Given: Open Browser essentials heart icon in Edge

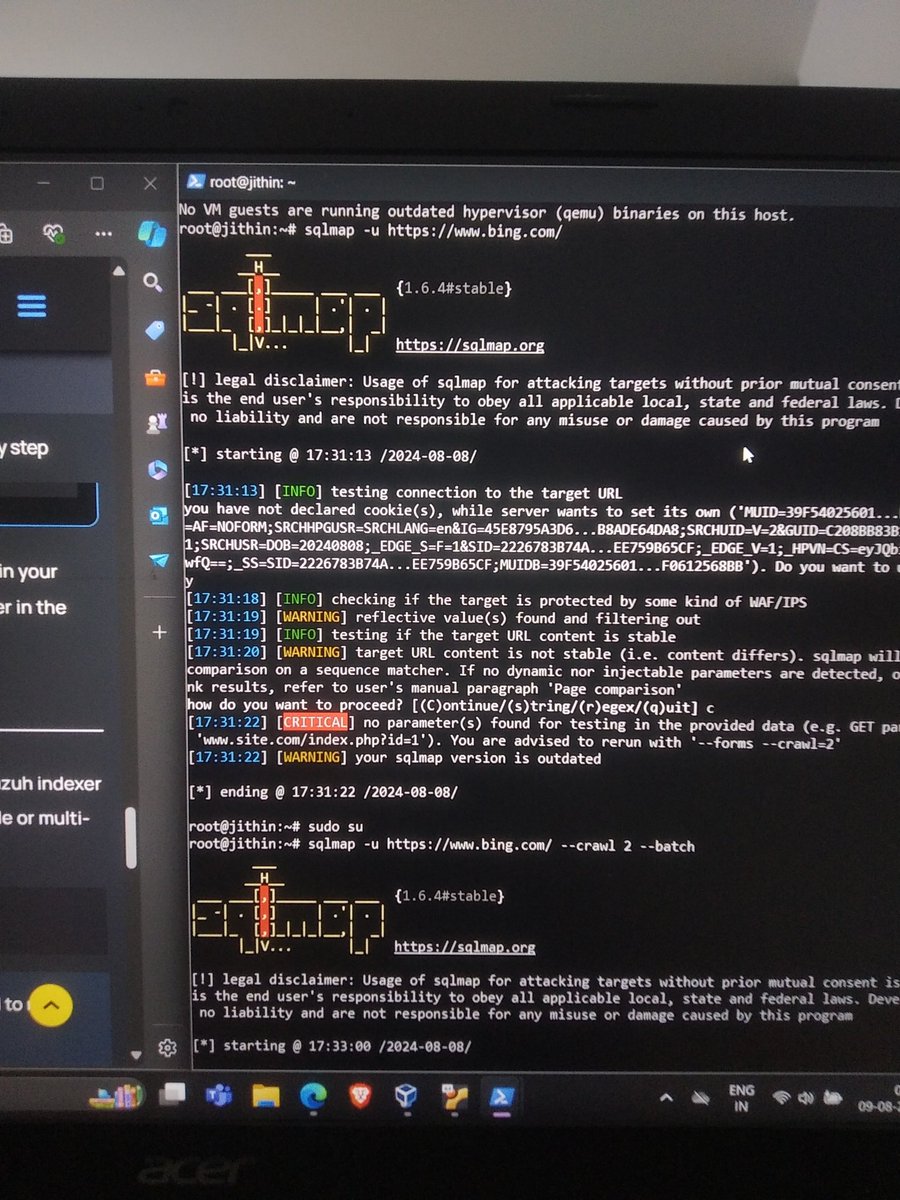Looking at the screenshot, I should pos(54,233).
